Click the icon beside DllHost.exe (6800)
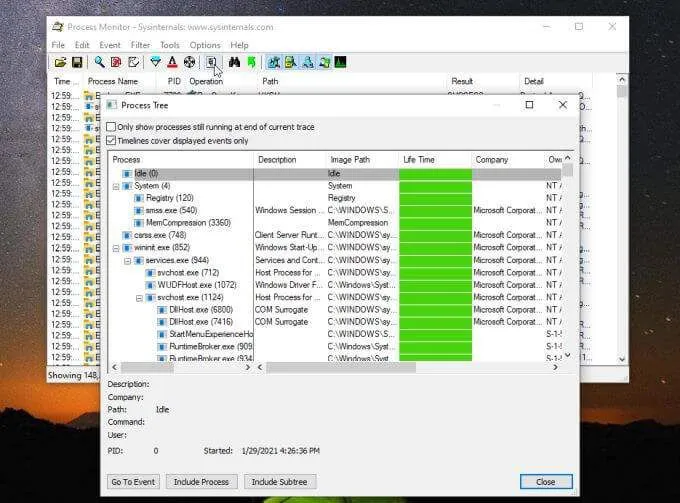680x503 pixels. pyautogui.click(x=162, y=310)
